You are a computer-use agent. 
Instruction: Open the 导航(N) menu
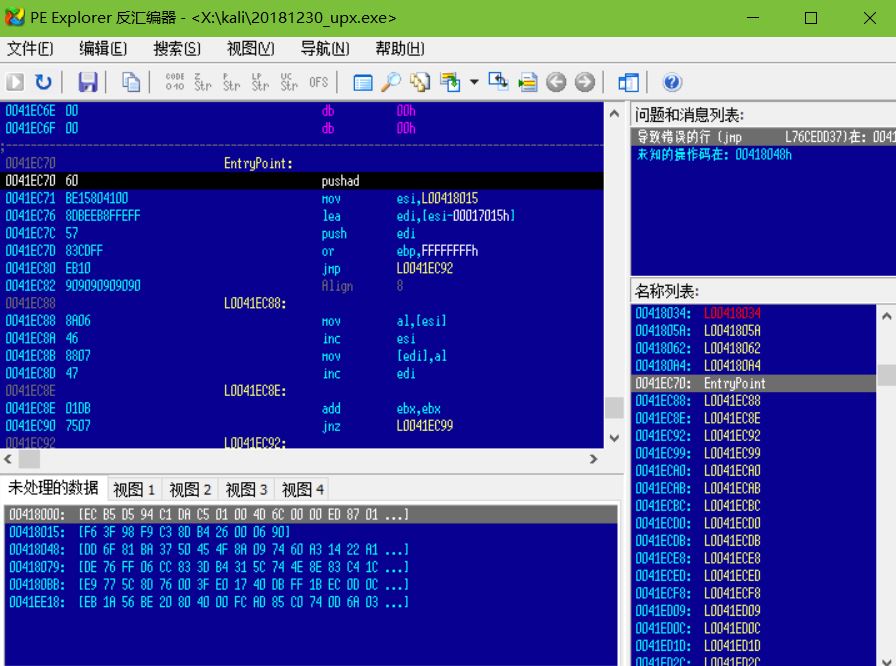pyautogui.click(x=325, y=49)
